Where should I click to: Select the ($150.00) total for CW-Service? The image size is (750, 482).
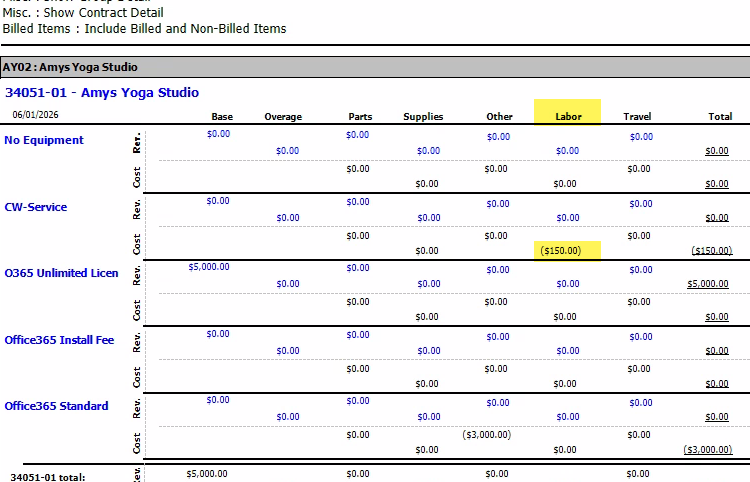pos(712,251)
